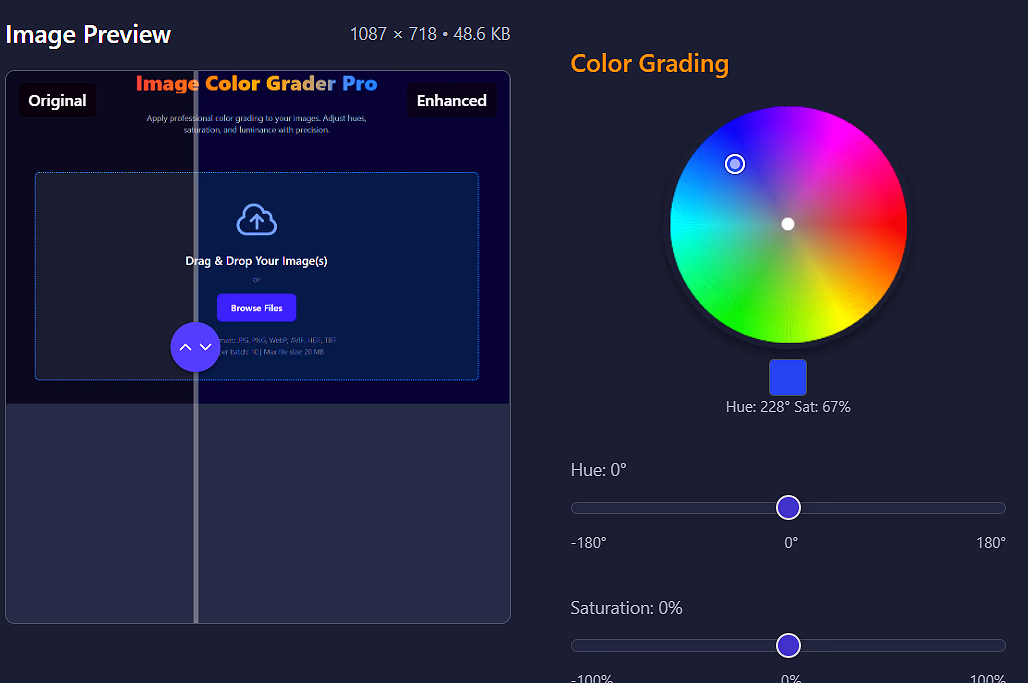The width and height of the screenshot is (1028, 683).
Task: Click the circular comparison slider handle
Action: (196, 347)
